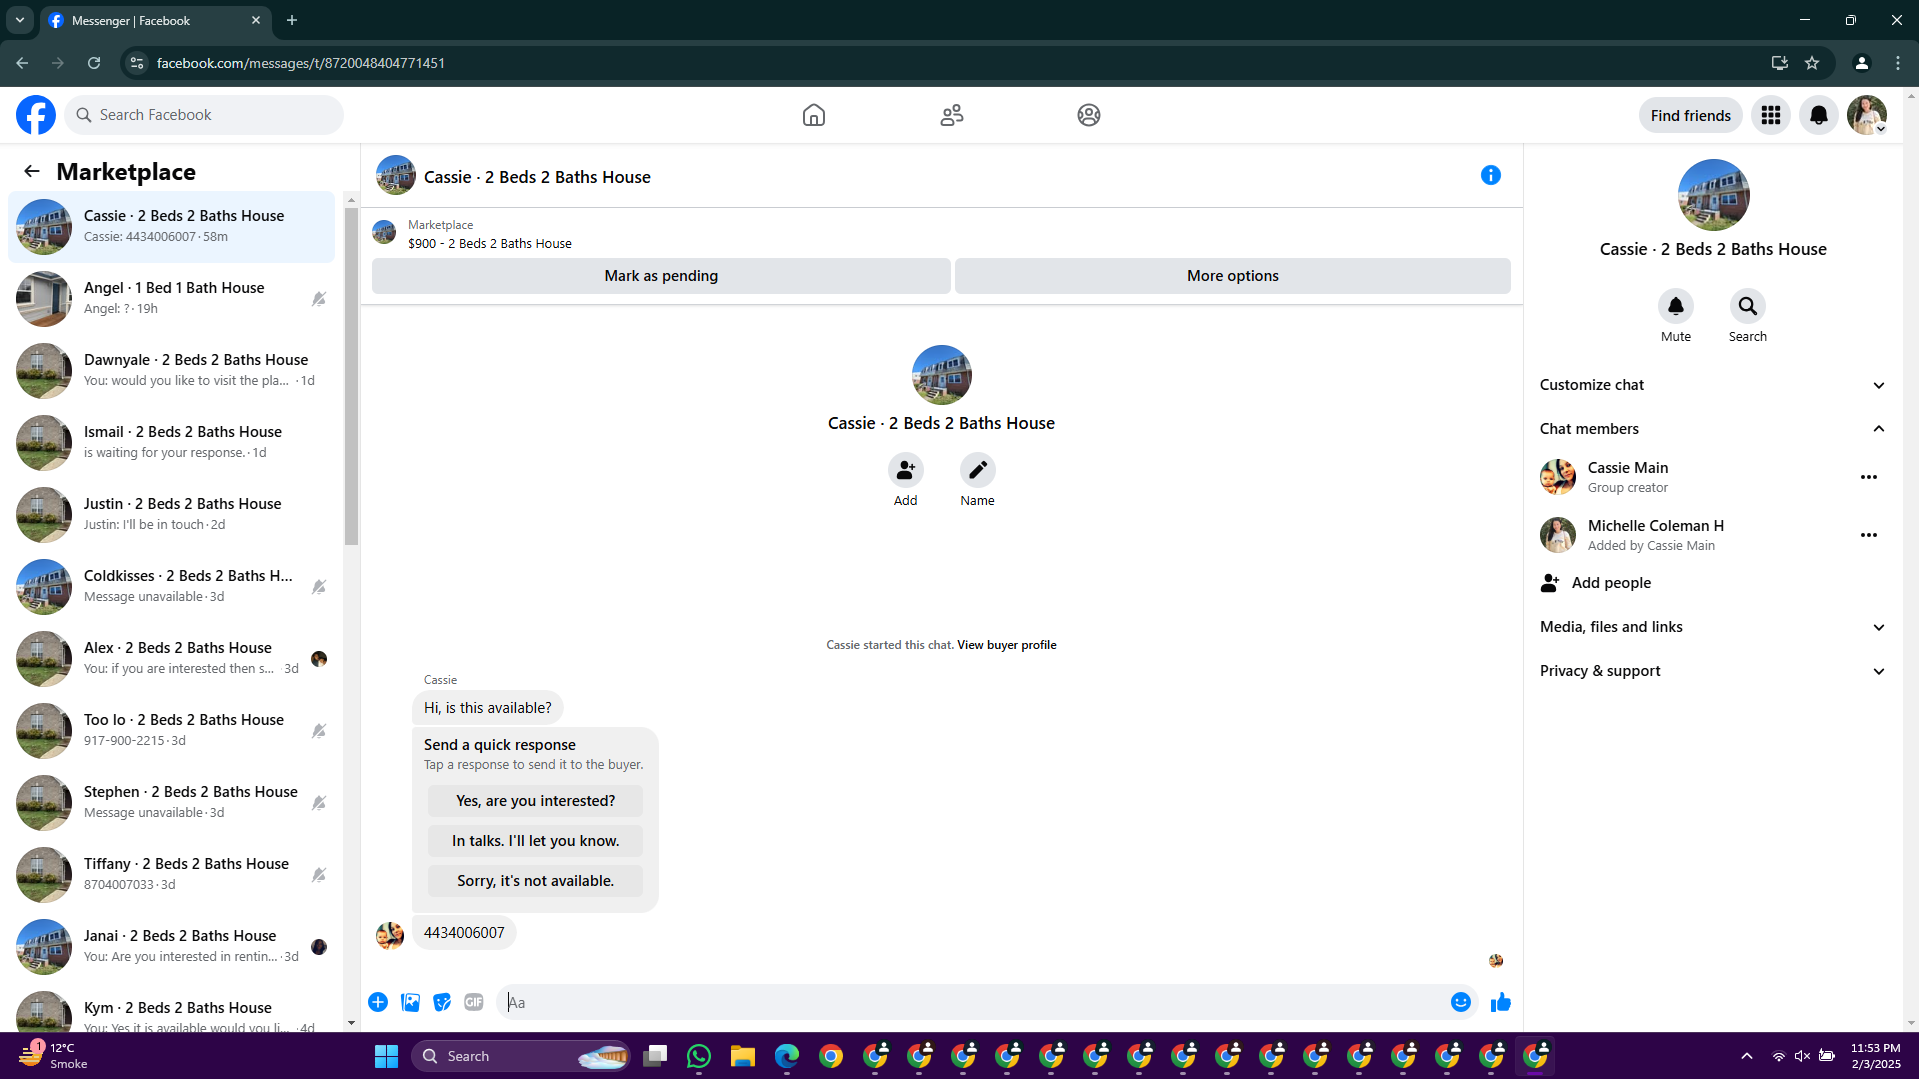Open Ismail · 2 Beds 2 Baths House chat
The image size is (1919, 1079).
pos(171,443)
